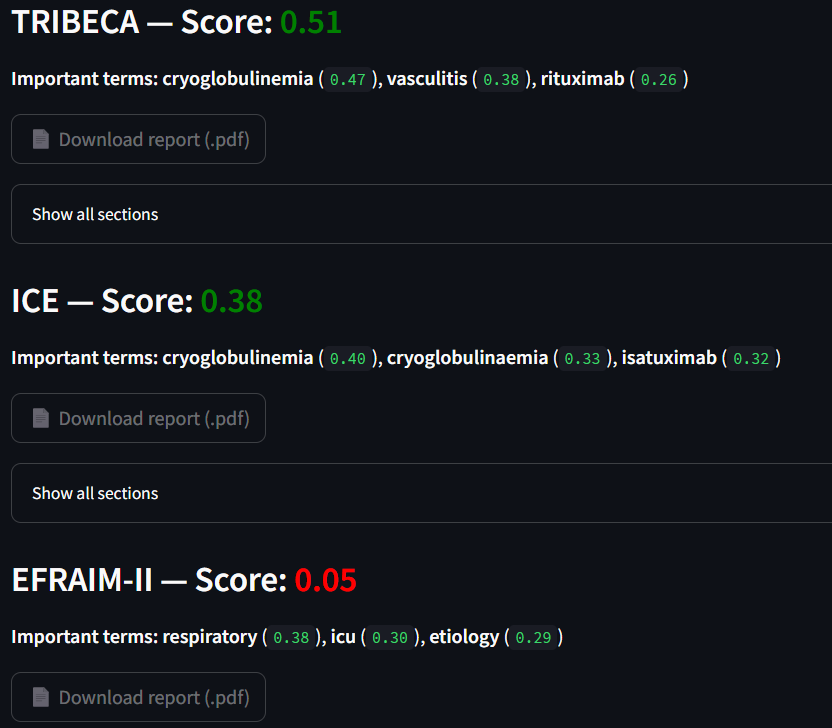The width and height of the screenshot is (832, 728).
Task: Click the document icon in ICE's download button
Action: tap(41, 419)
